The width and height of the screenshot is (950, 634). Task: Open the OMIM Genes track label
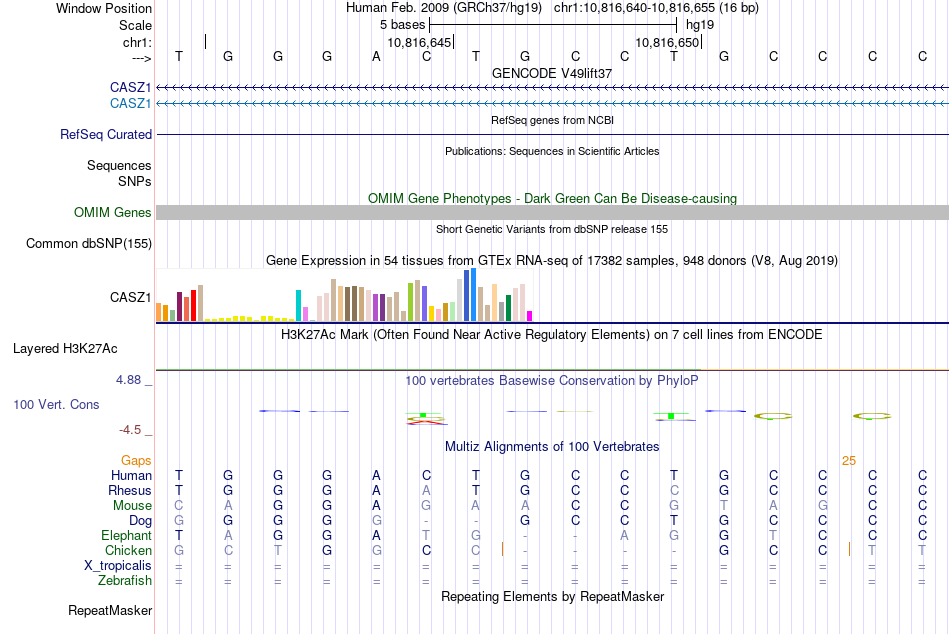pyautogui.click(x=112, y=213)
